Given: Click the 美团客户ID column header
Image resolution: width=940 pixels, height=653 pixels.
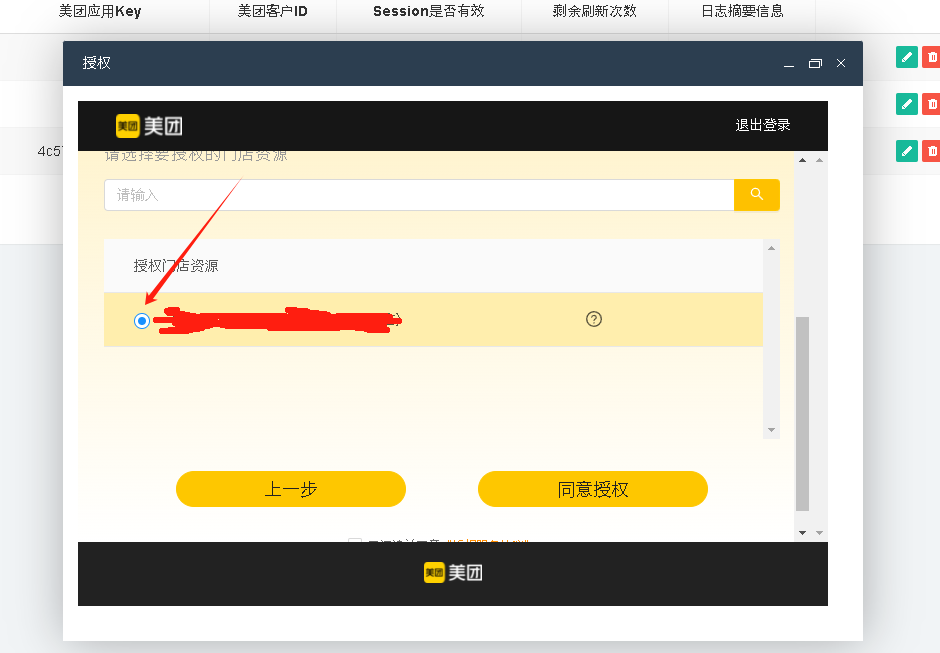Looking at the screenshot, I should coord(273,11).
